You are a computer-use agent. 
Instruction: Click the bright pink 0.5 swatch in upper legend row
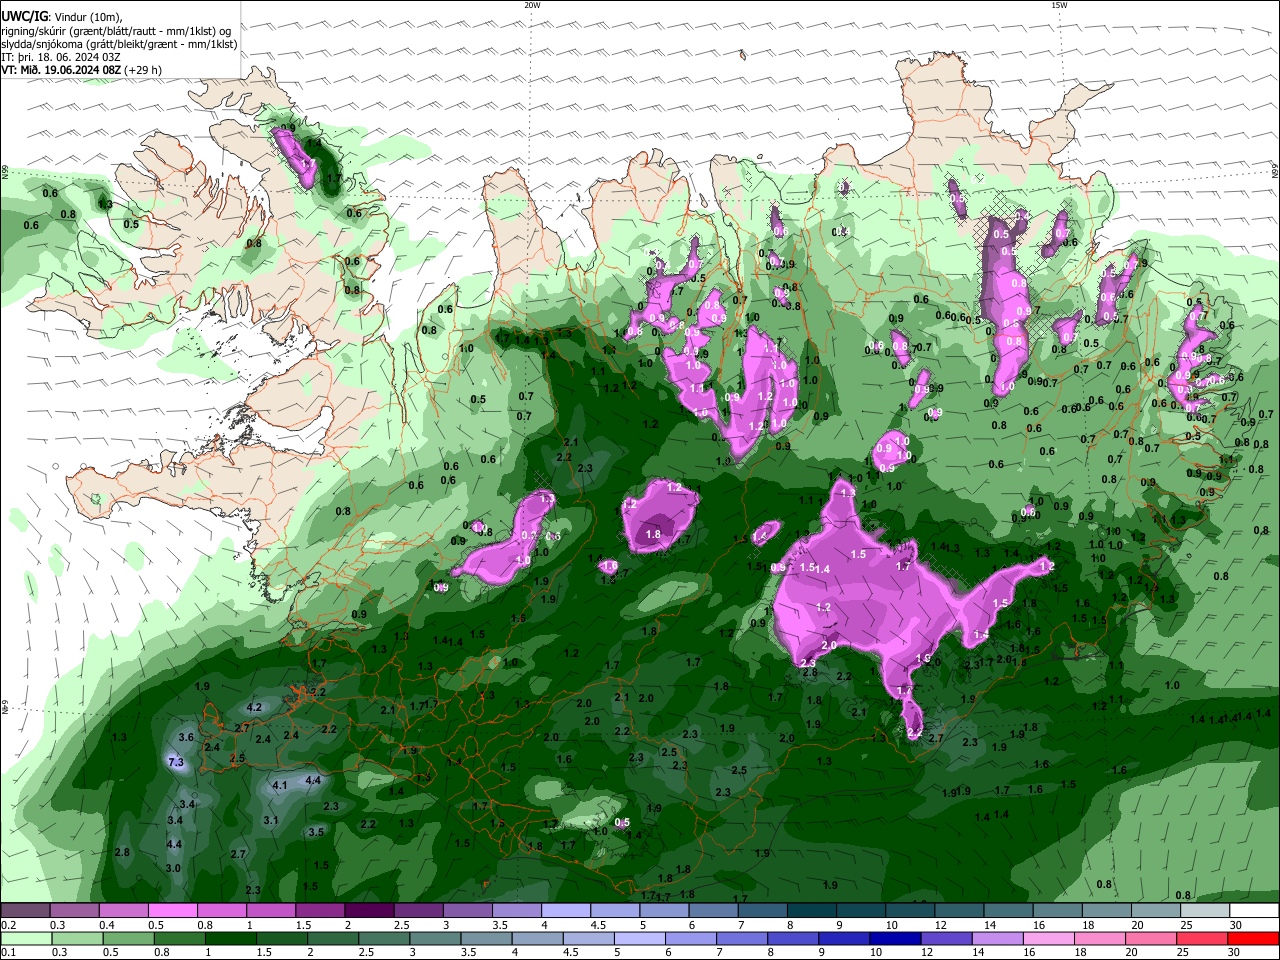pyautogui.click(x=174, y=911)
